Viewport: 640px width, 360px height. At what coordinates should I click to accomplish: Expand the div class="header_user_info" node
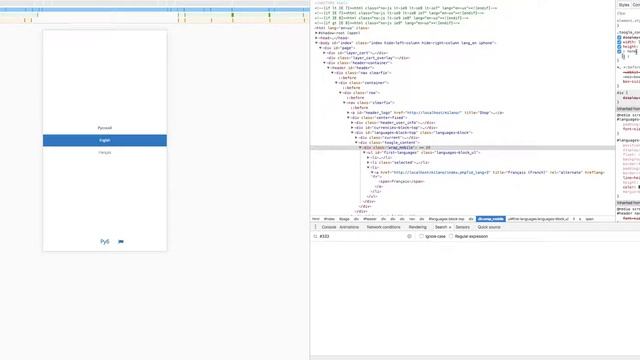tap(352, 122)
